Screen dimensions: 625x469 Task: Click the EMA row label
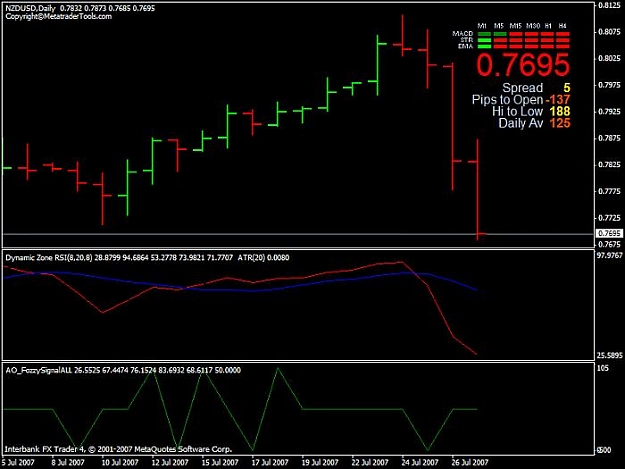(466, 46)
